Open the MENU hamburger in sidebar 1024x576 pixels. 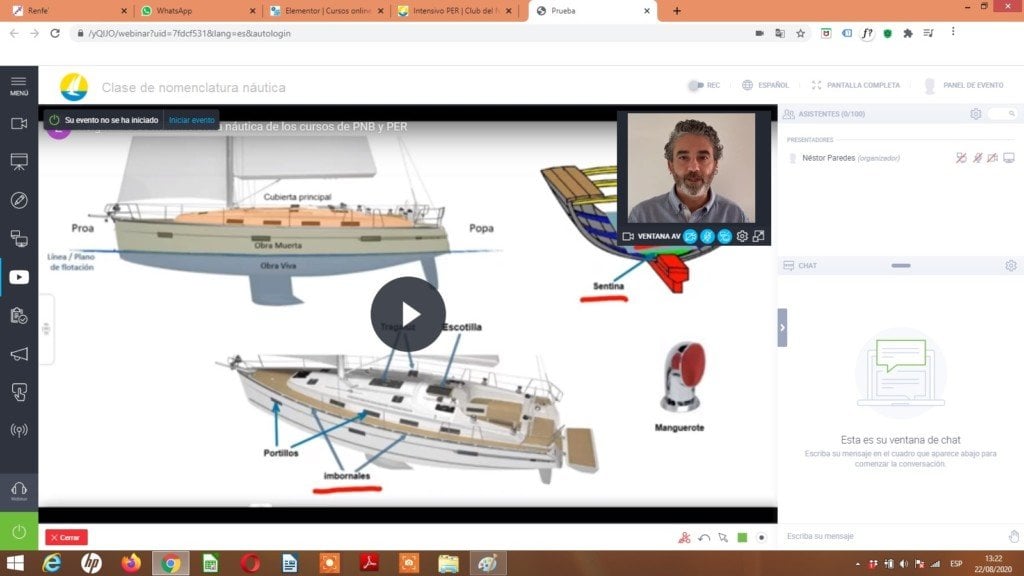[x=19, y=86]
